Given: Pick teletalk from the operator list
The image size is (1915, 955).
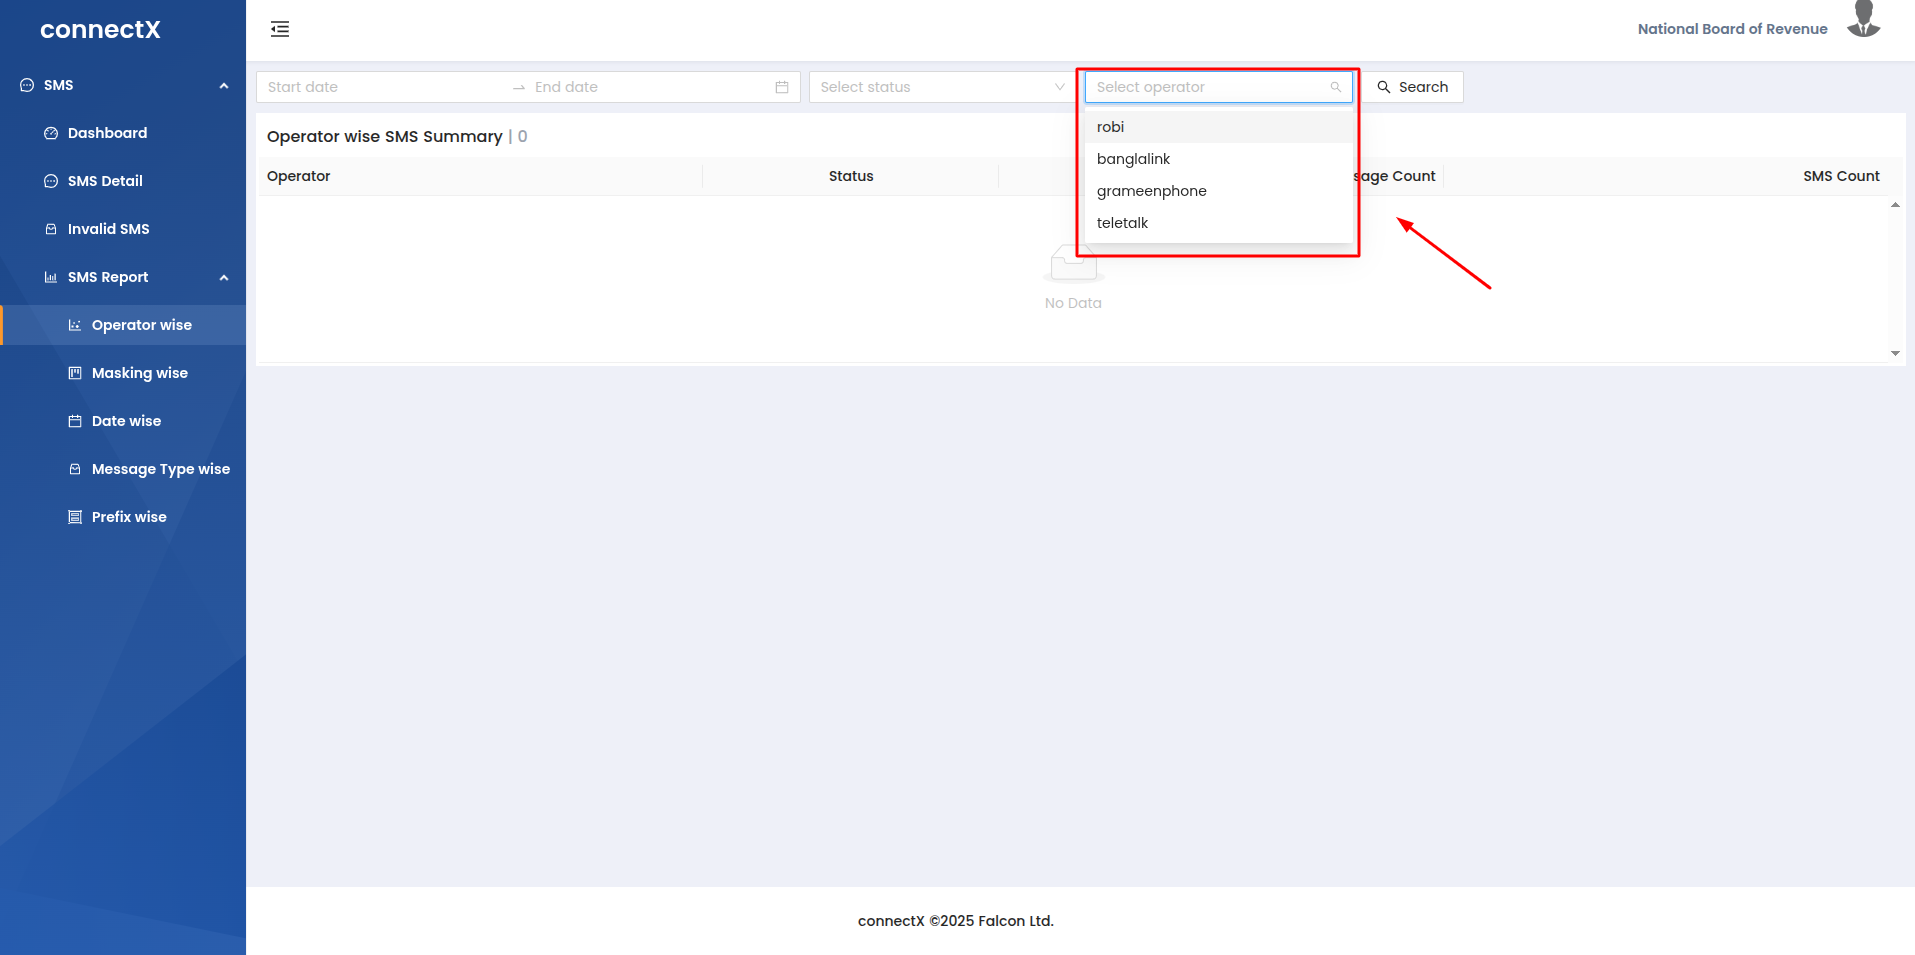Looking at the screenshot, I should pyautogui.click(x=1122, y=223).
